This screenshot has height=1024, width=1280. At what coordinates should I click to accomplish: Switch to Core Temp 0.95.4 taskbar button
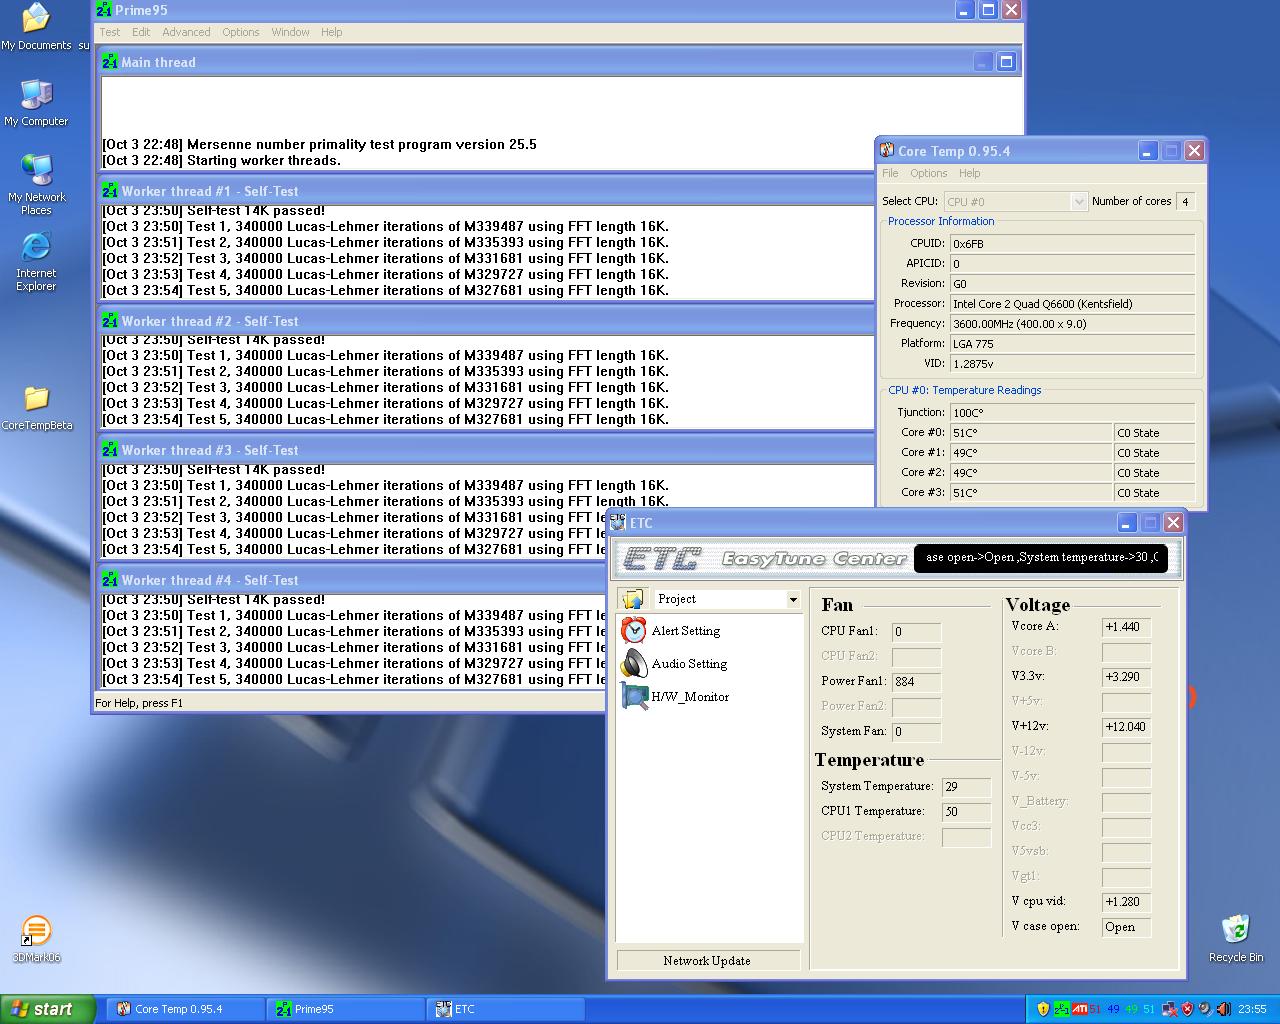pyautogui.click(x=186, y=1009)
